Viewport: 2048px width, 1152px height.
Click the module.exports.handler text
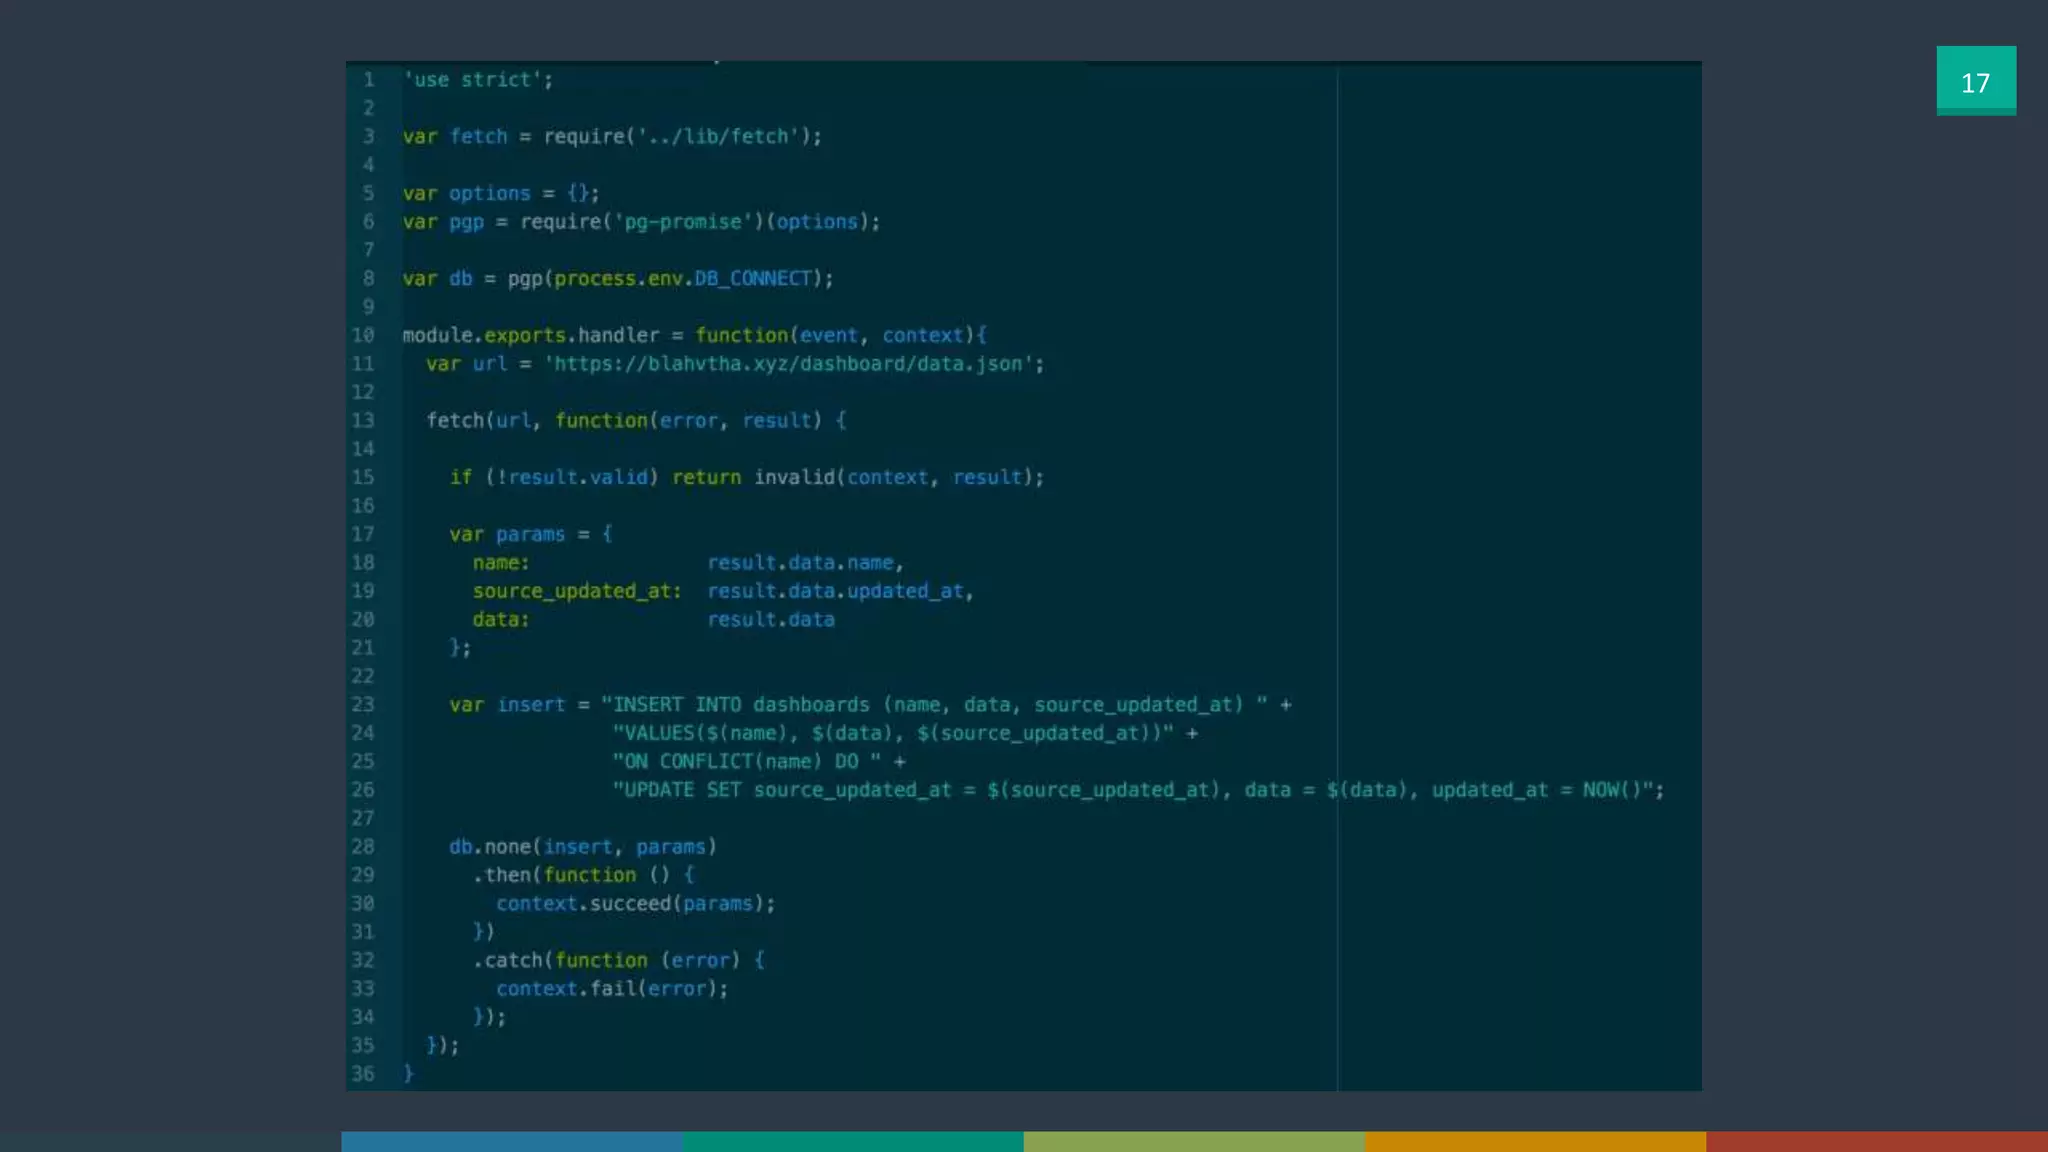pos(530,336)
